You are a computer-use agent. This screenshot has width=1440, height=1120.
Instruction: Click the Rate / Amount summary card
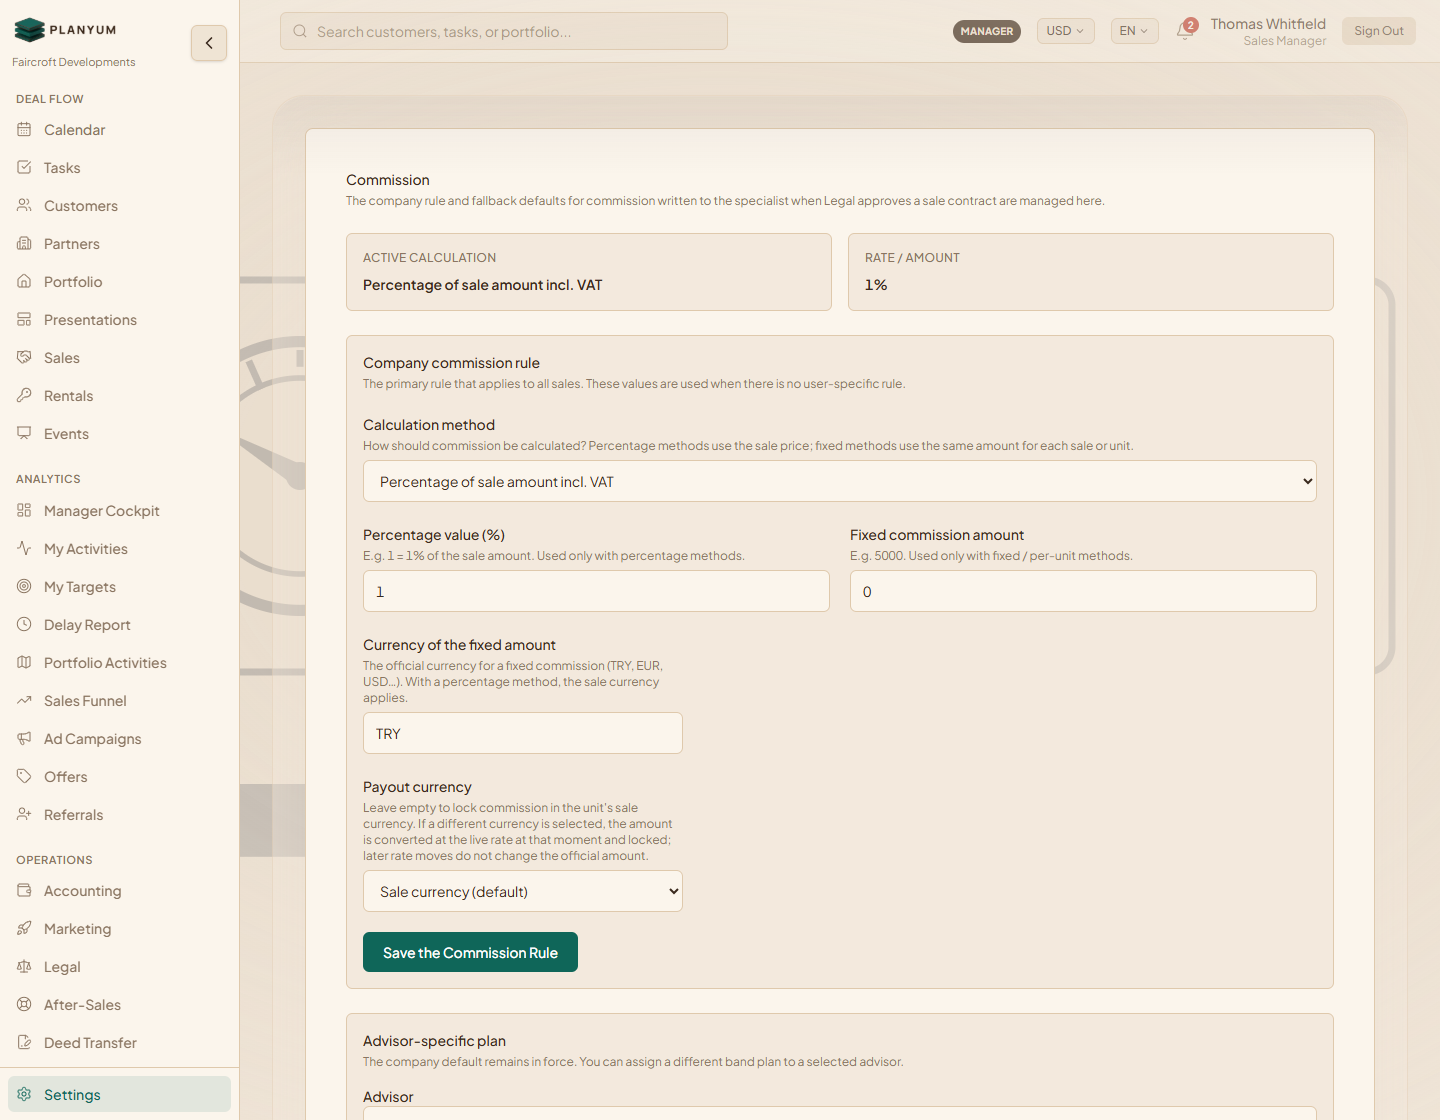(x=1091, y=272)
